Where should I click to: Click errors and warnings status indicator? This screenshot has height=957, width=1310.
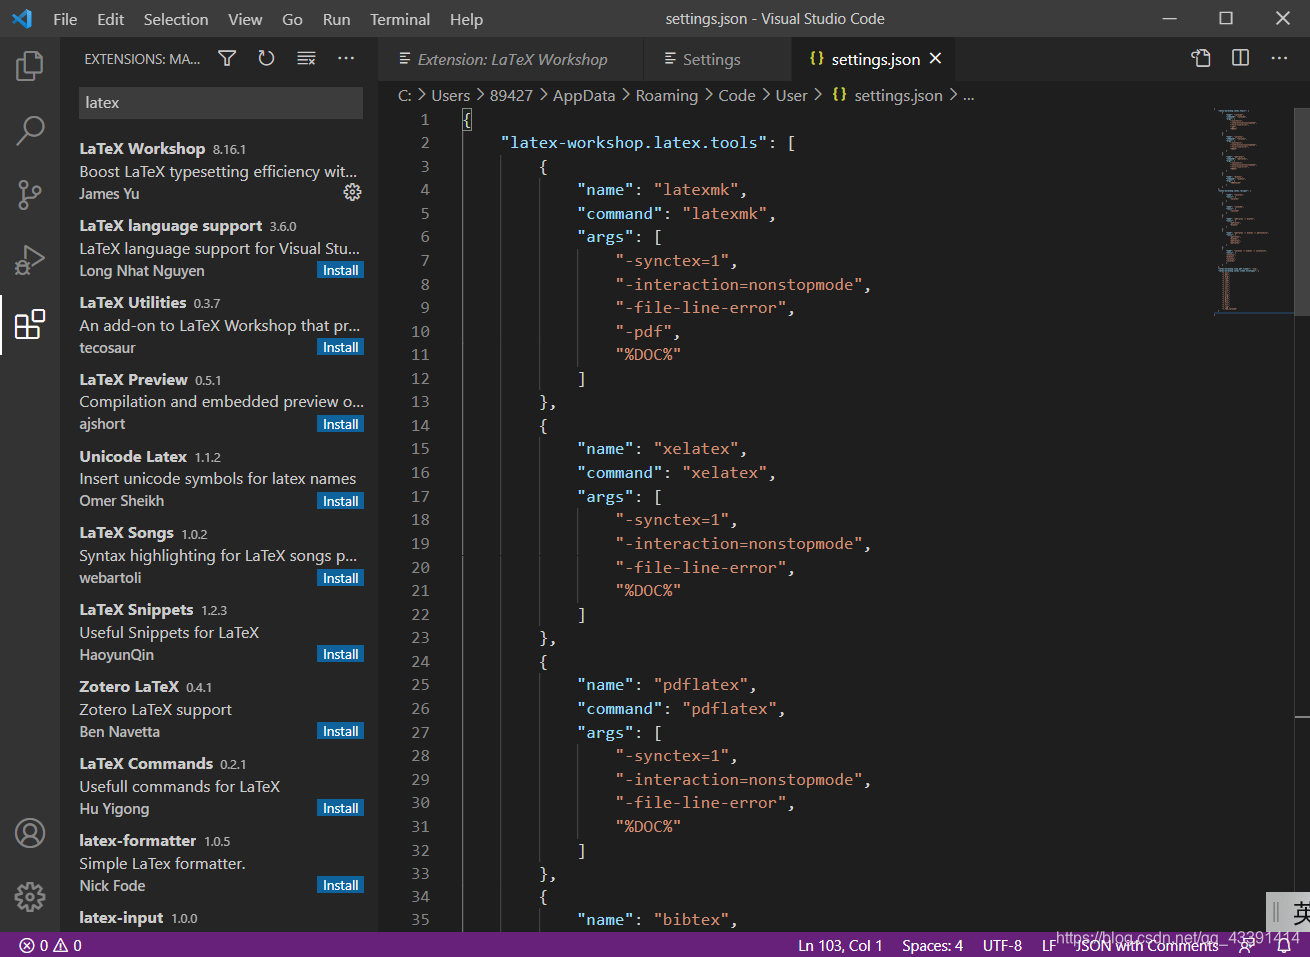51,945
